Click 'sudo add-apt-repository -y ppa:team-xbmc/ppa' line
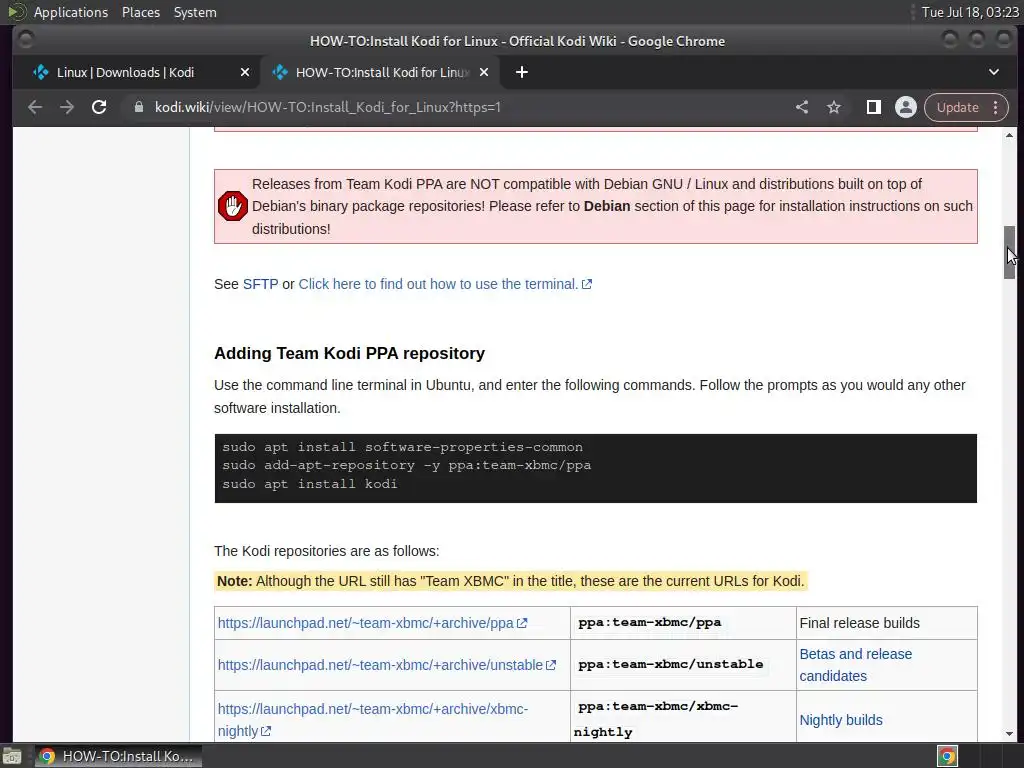The image size is (1024, 768). [x=406, y=466]
